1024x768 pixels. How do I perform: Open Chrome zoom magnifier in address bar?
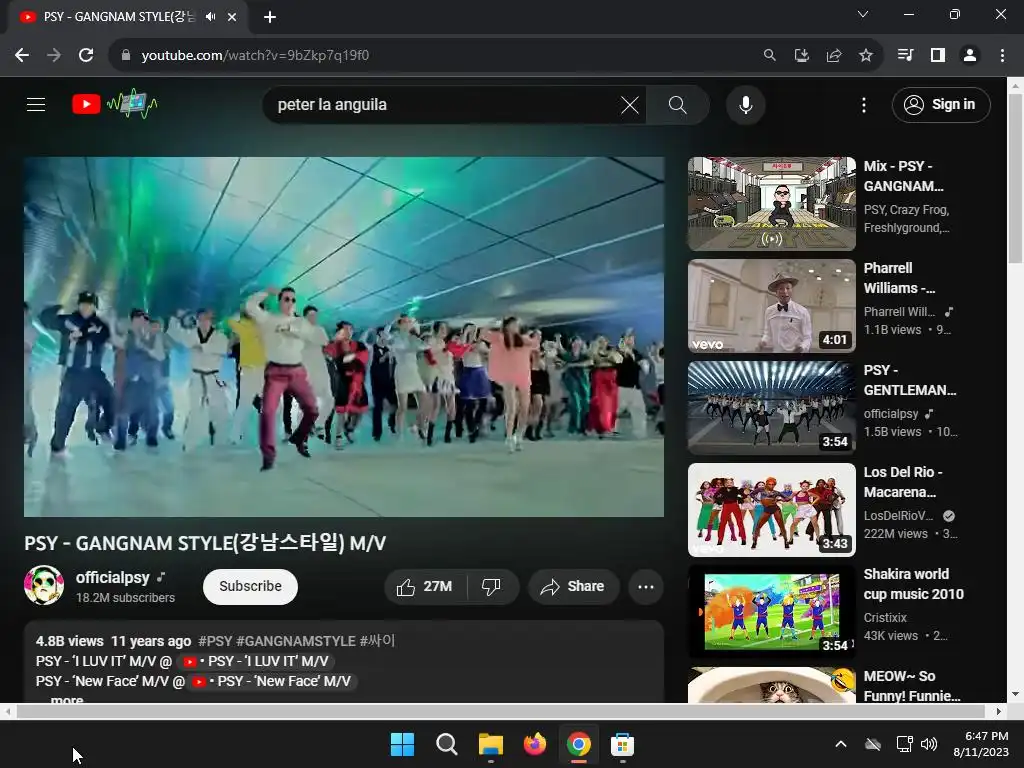coord(769,56)
